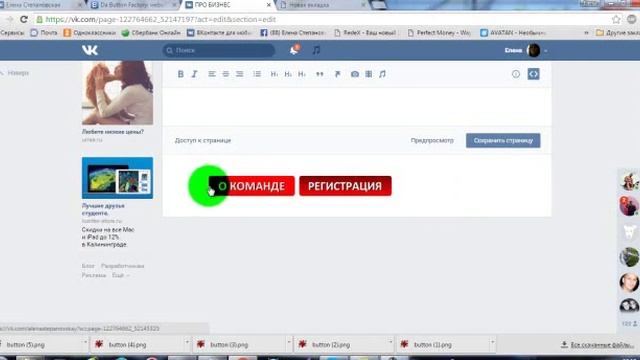This screenshot has width=640, height=360.
Task: Toggle wiki markup code mode
Action: tap(533, 74)
